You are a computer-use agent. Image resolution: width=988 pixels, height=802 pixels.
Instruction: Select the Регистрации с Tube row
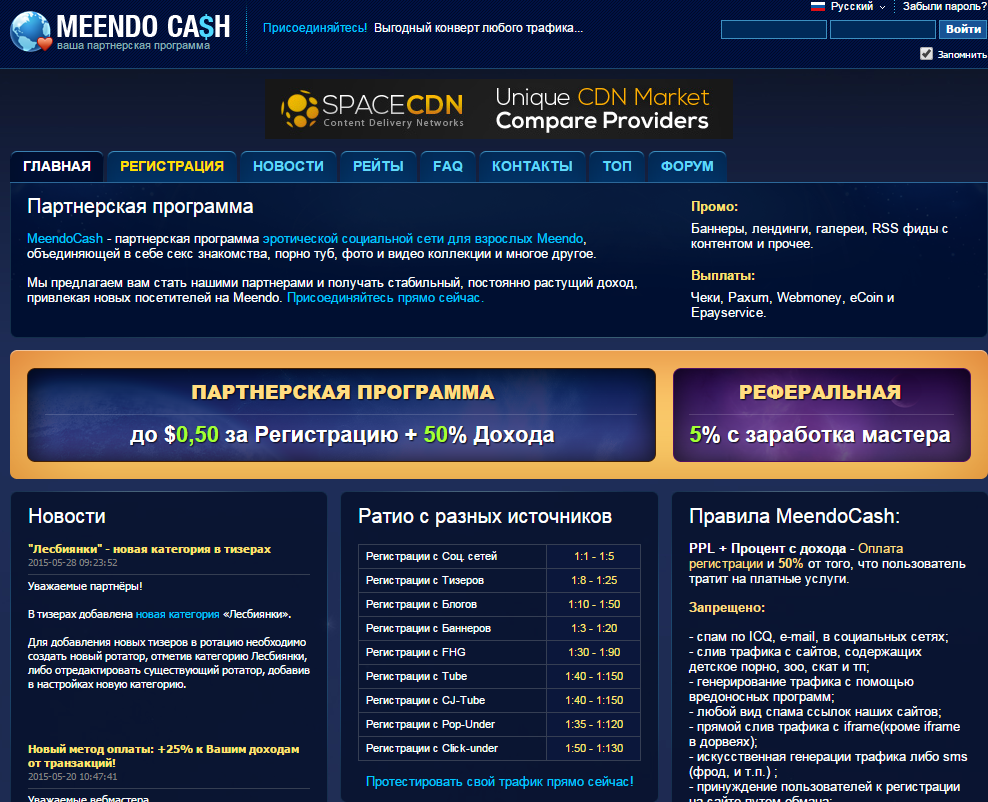pyautogui.click(x=499, y=676)
